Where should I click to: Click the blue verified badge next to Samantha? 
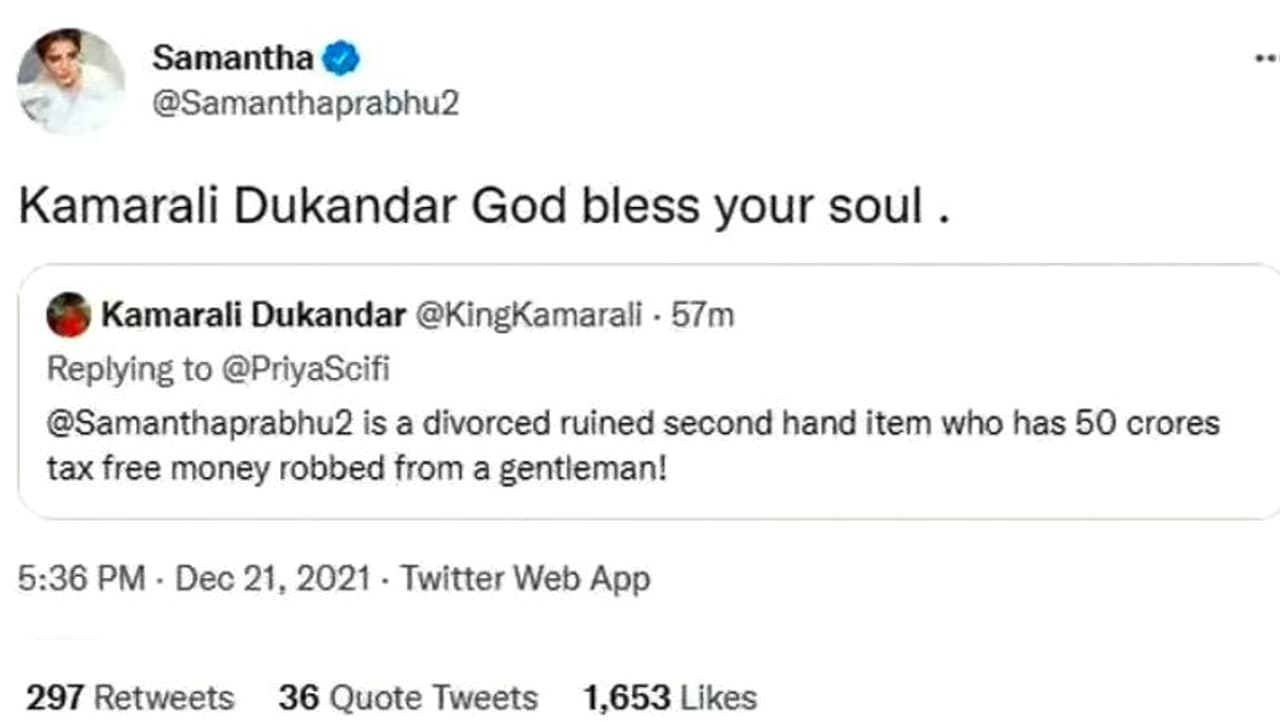[342, 59]
